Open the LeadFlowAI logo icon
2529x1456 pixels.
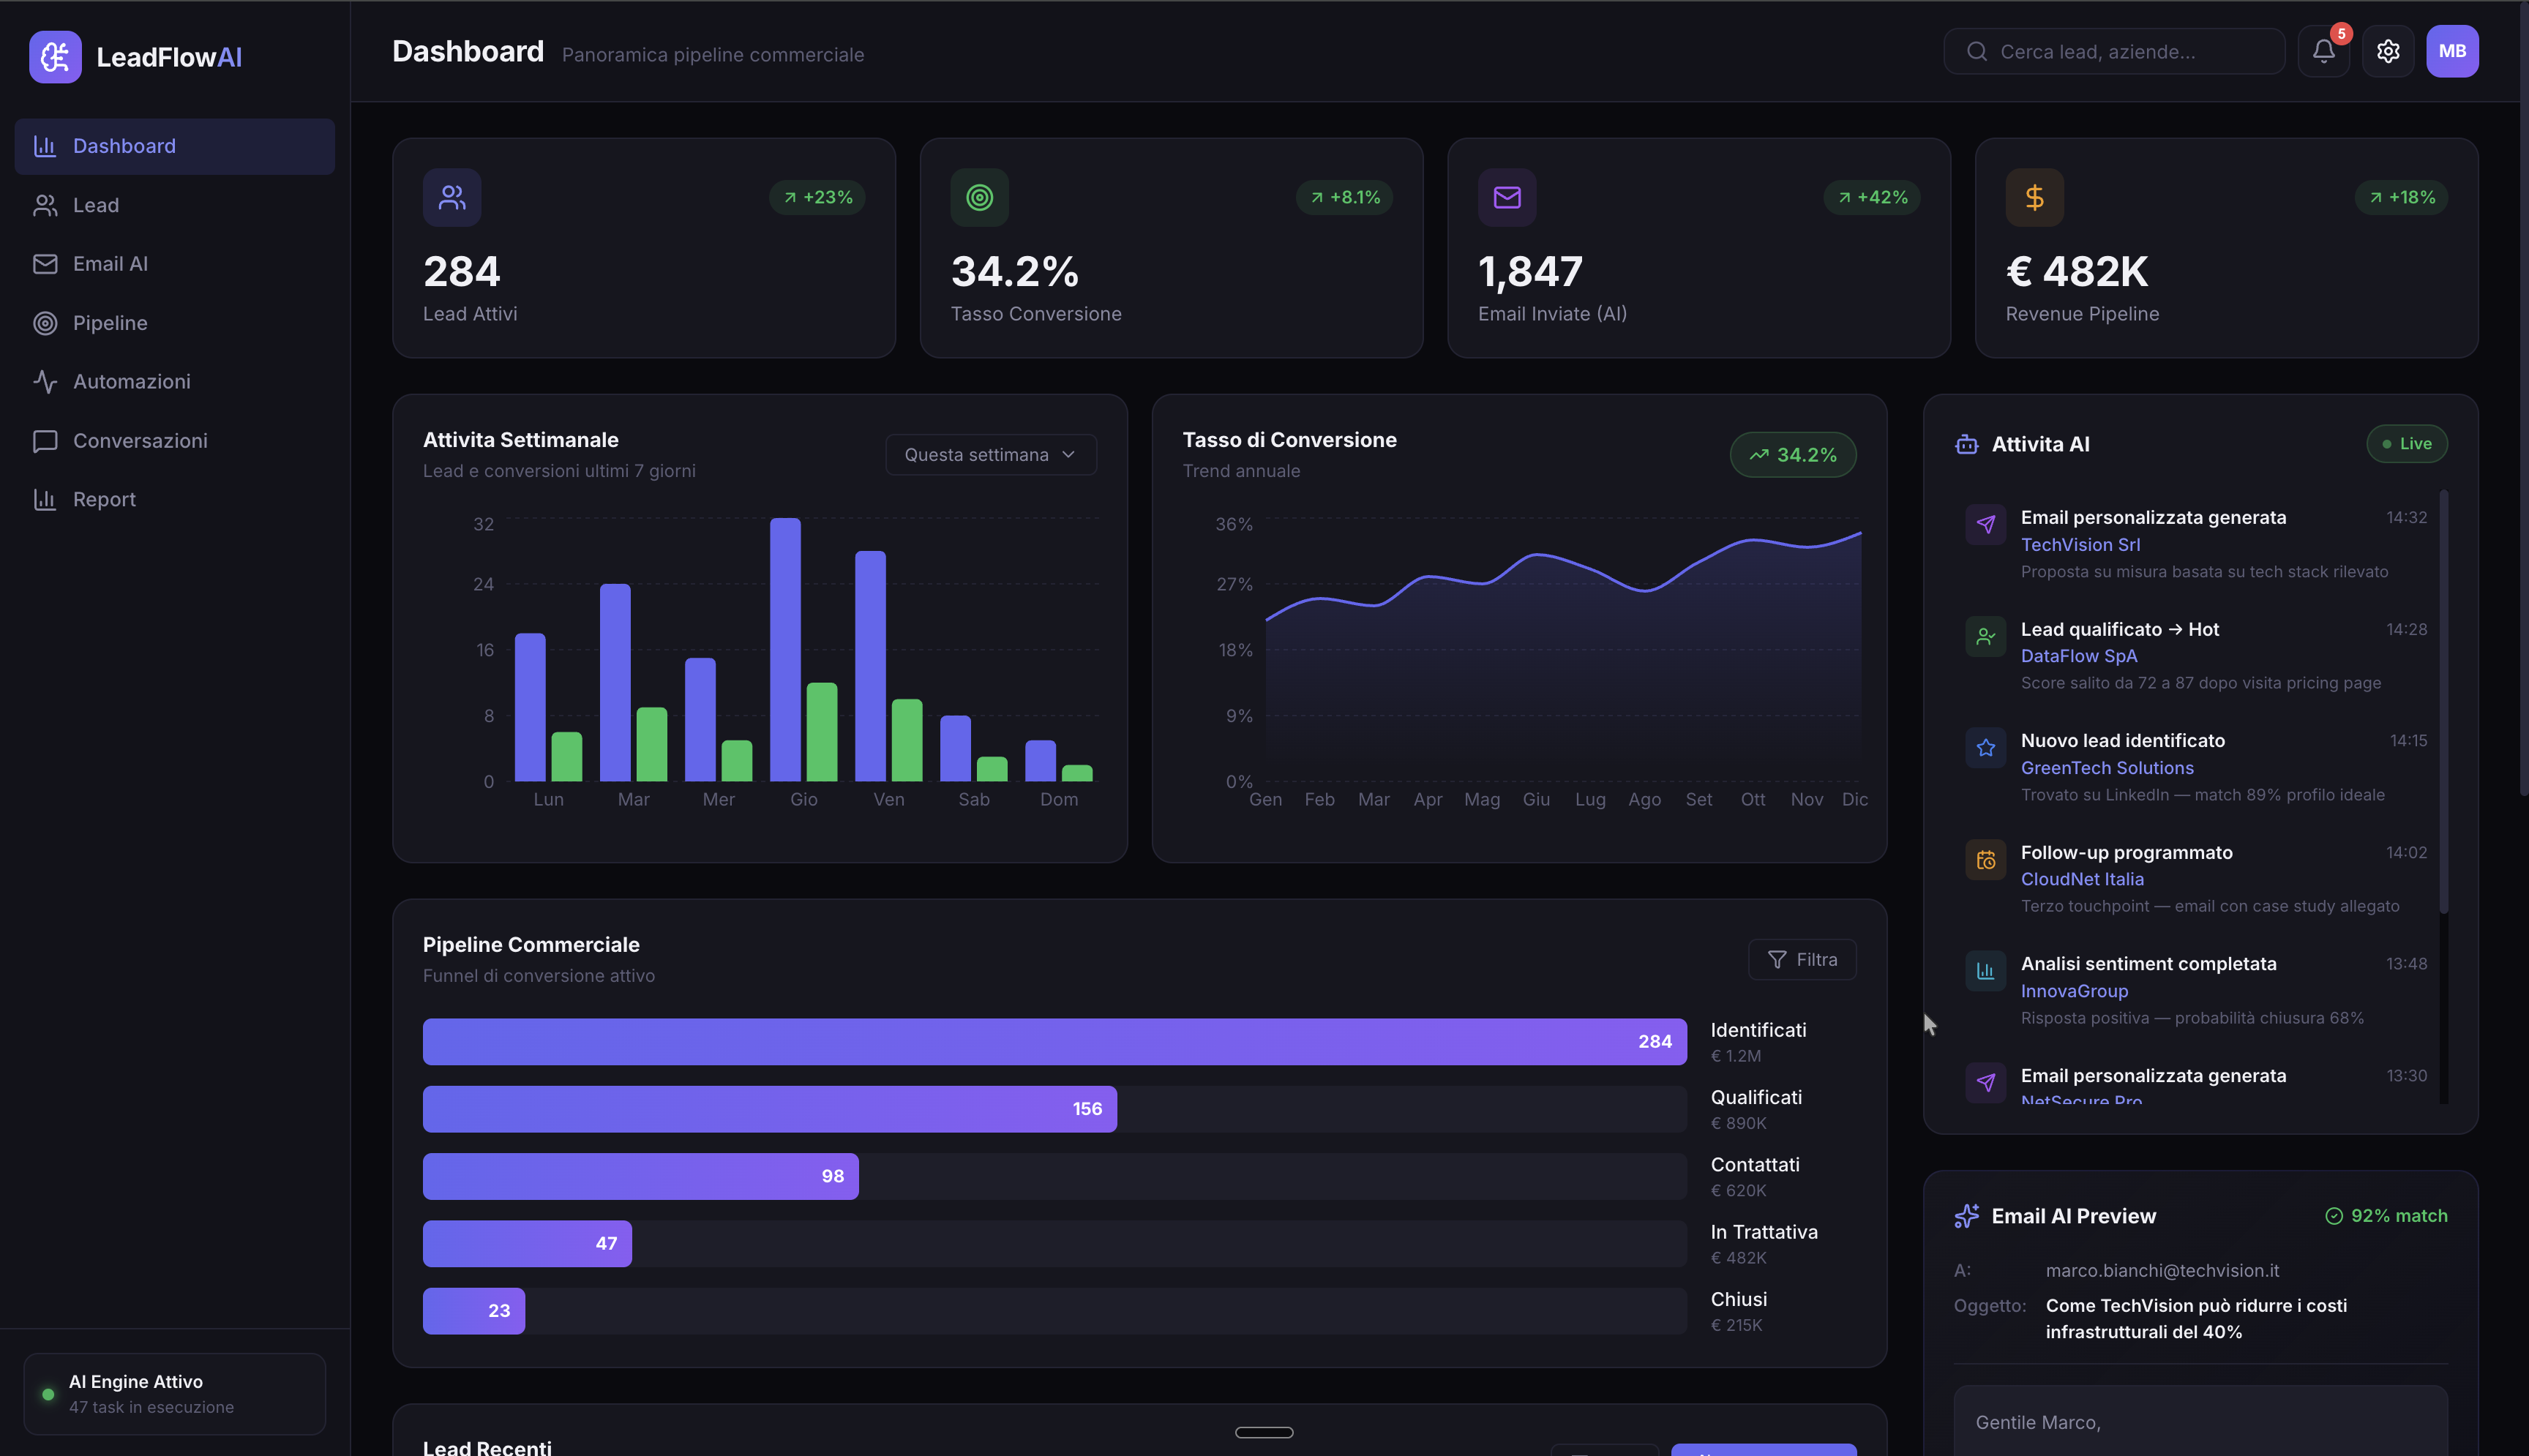coord(55,57)
